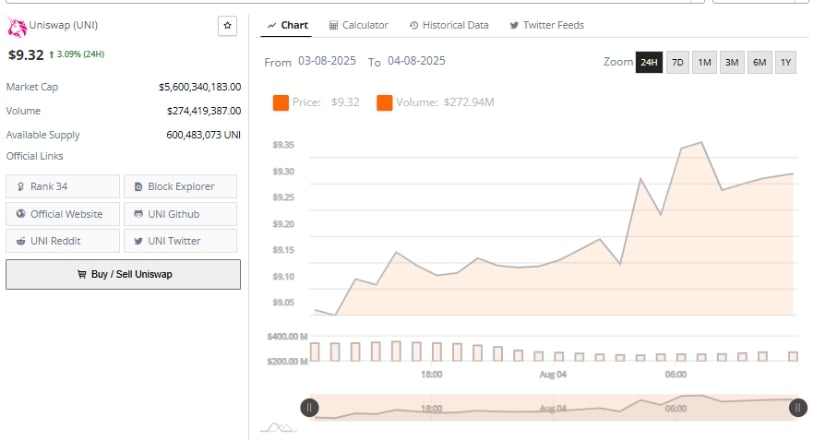This screenshot has height=440, width=825.
Task: Set zoom to 3M
Action: point(732,62)
